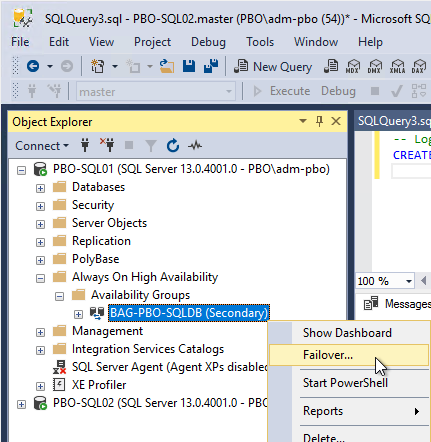Open an XMLA query editor

tap(397, 66)
